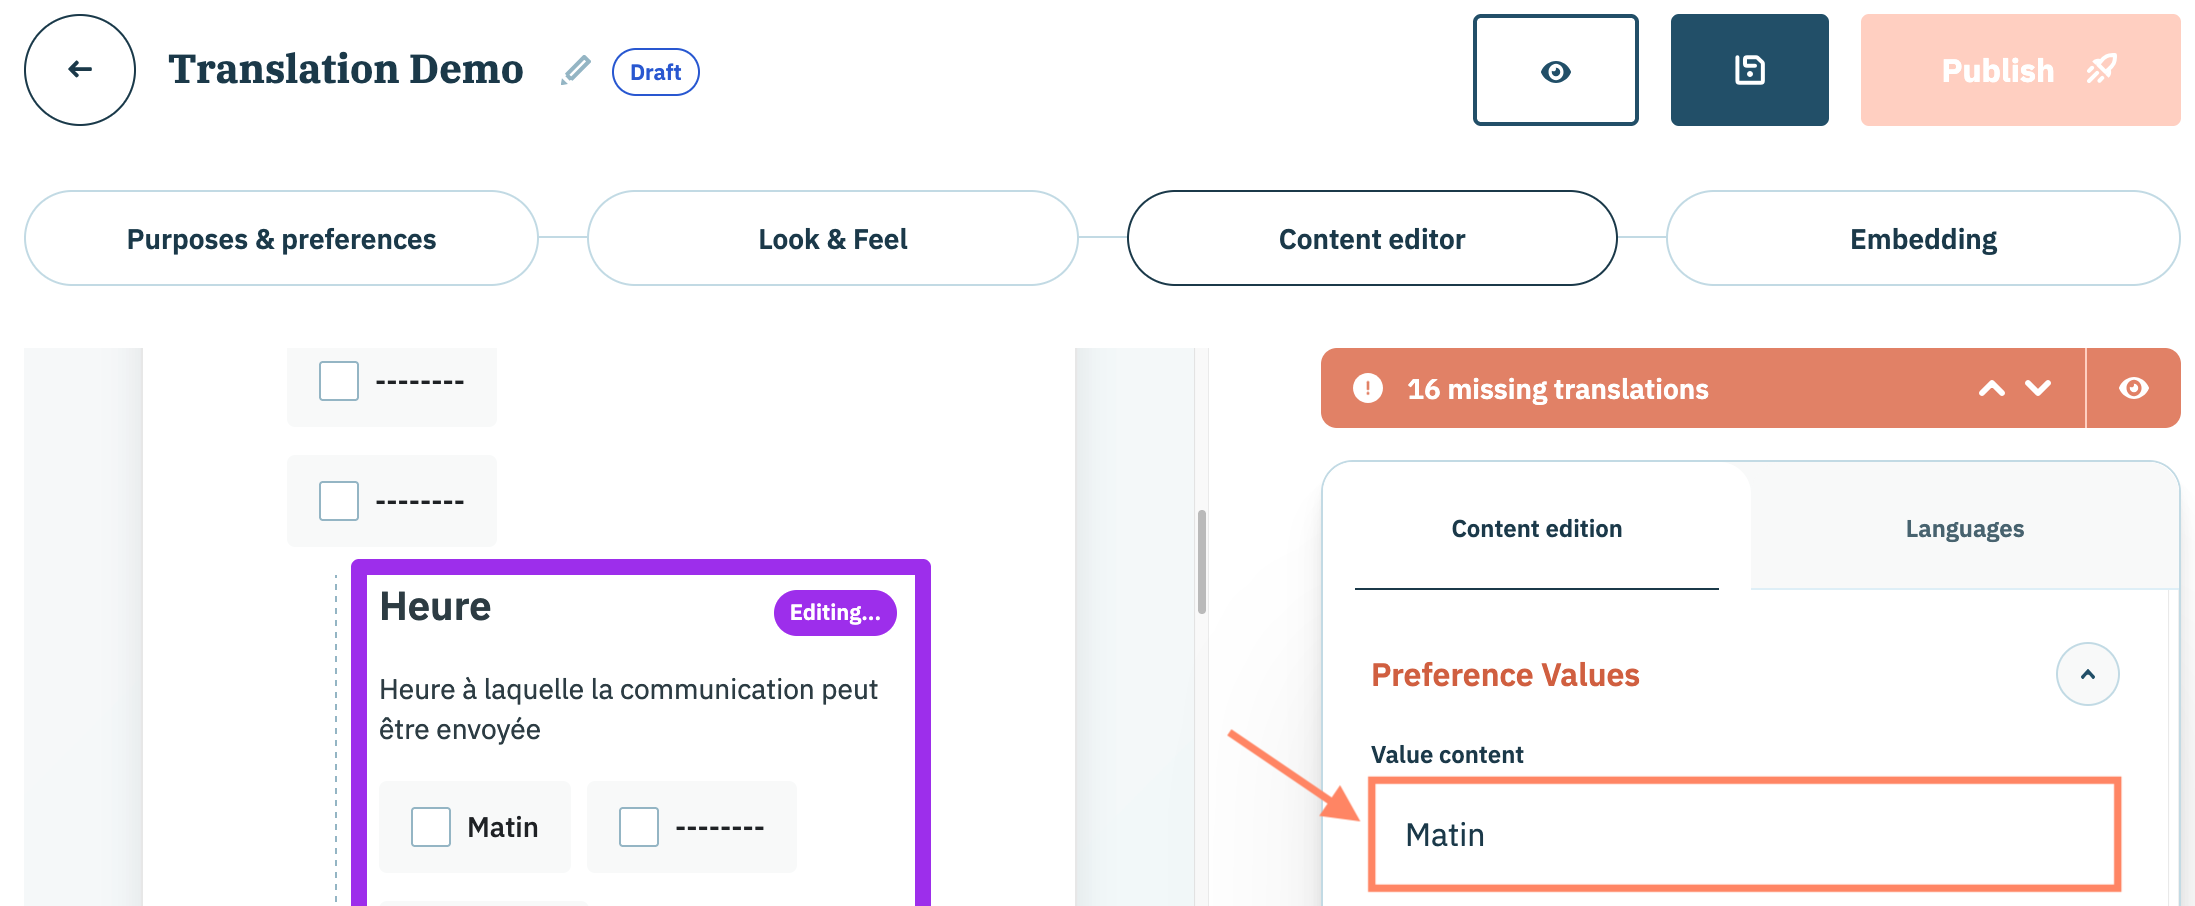The height and width of the screenshot is (906, 2195).
Task: Open preview with top eye button
Action: point(1555,70)
